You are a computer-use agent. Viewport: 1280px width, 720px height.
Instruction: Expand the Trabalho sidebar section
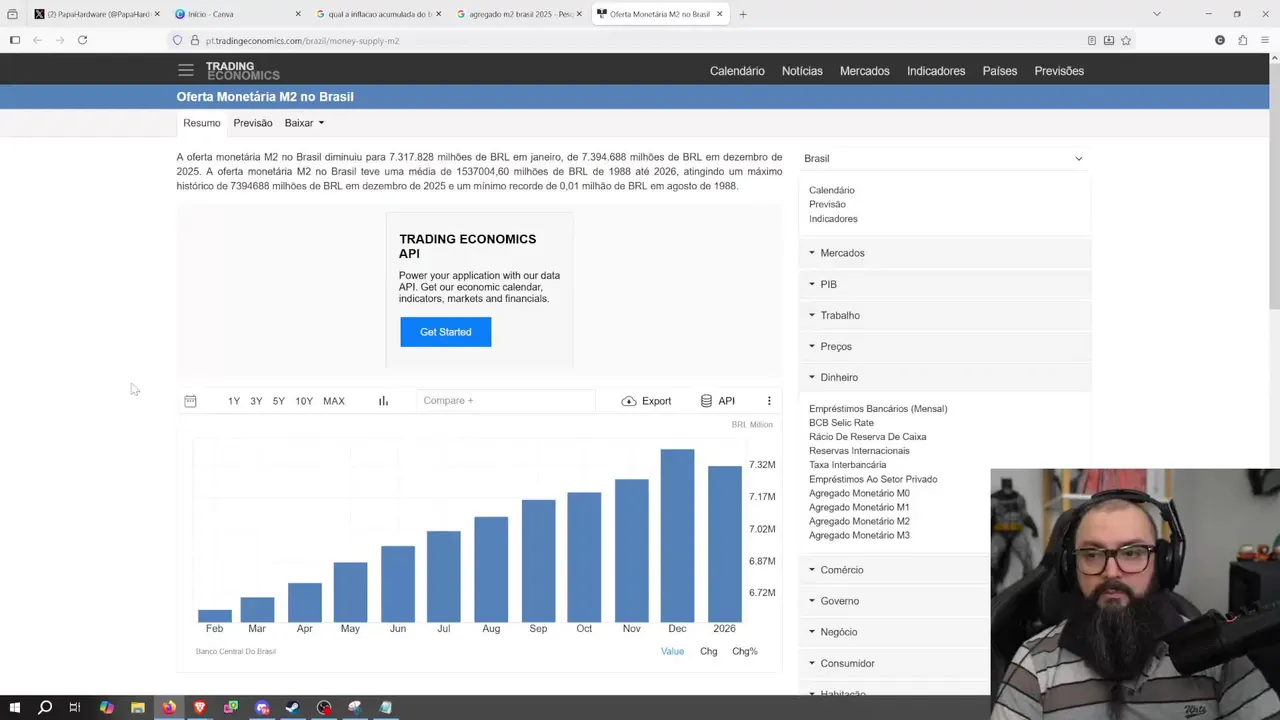point(944,315)
